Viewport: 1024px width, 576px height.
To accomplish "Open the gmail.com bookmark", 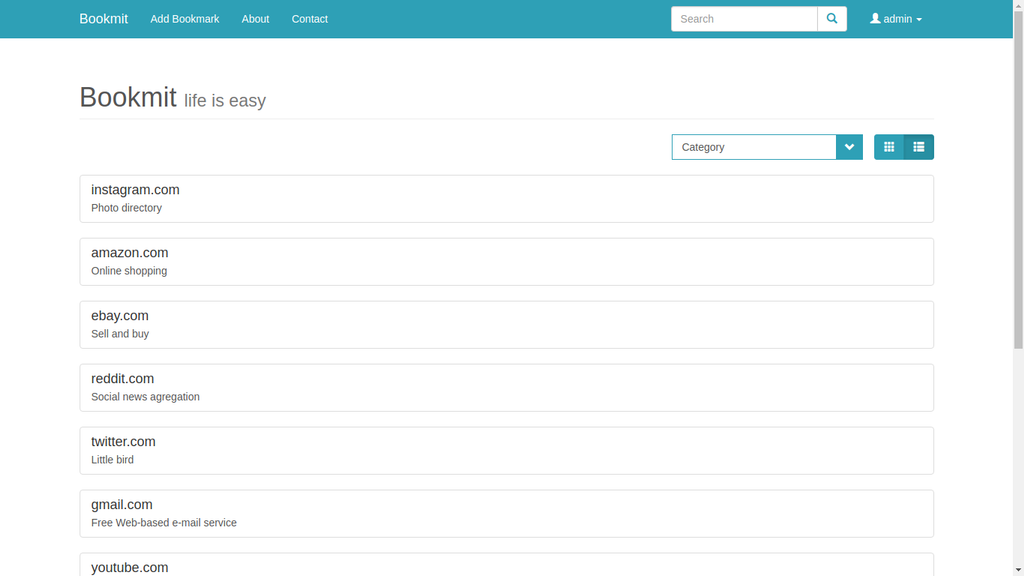I will click(x=121, y=505).
